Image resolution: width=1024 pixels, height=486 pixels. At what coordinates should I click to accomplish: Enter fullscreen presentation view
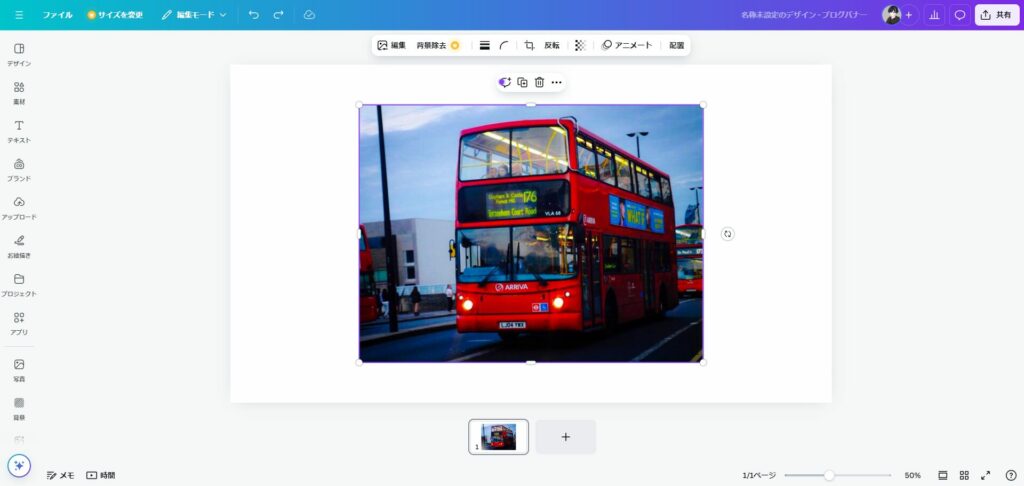click(x=985, y=475)
